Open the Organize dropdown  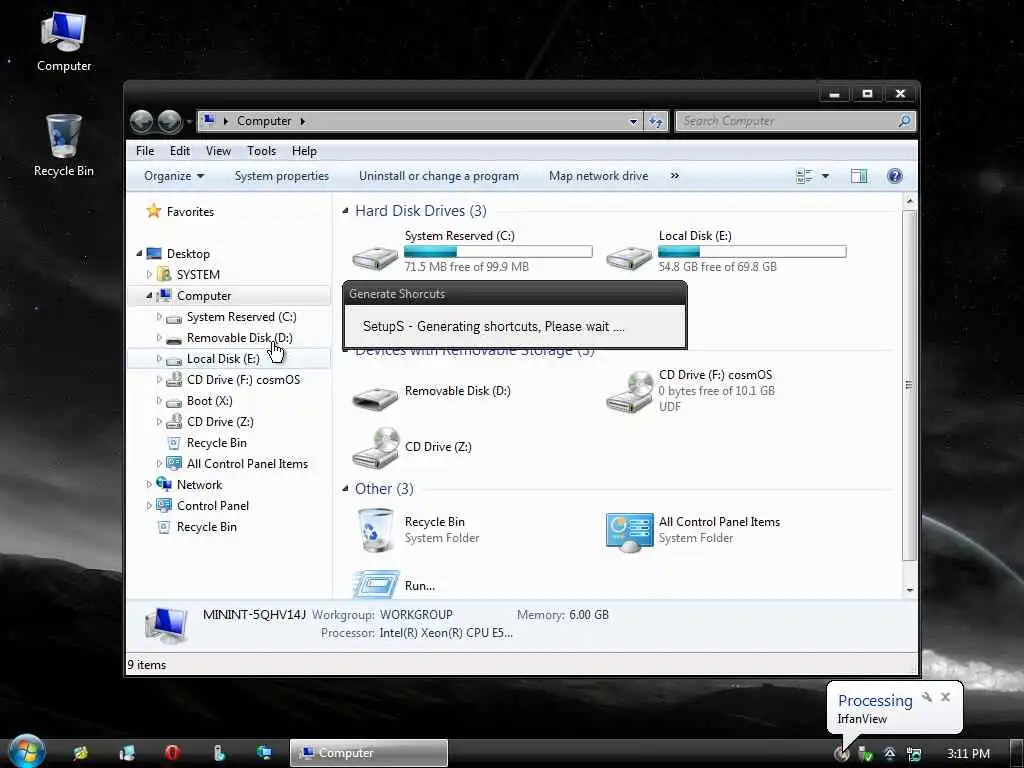coord(174,176)
